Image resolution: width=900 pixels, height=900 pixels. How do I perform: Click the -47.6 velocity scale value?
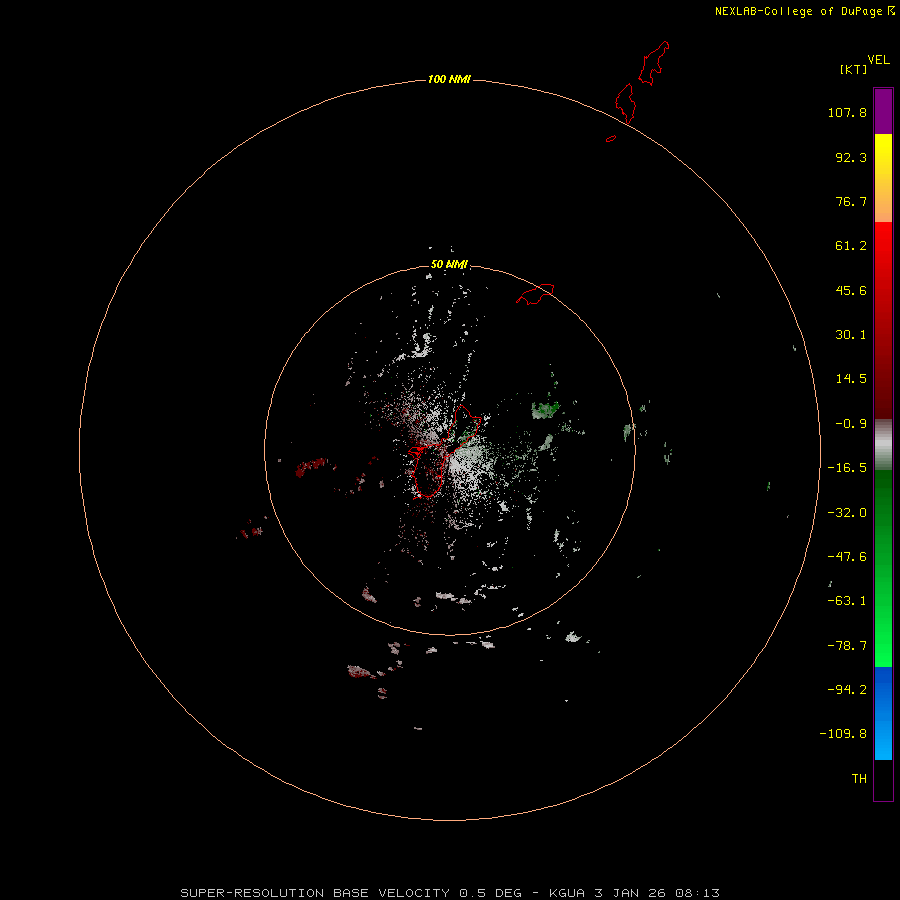[x=847, y=557]
